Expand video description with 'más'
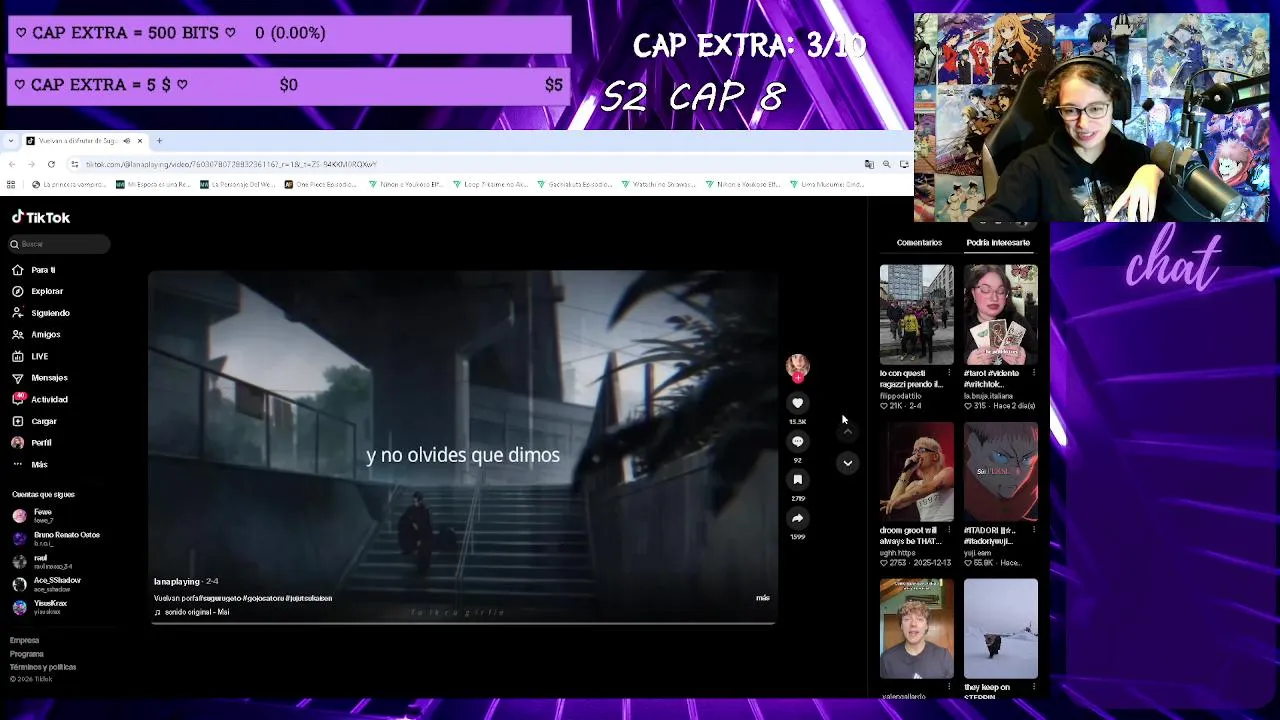The height and width of the screenshot is (720, 1280). click(x=763, y=598)
